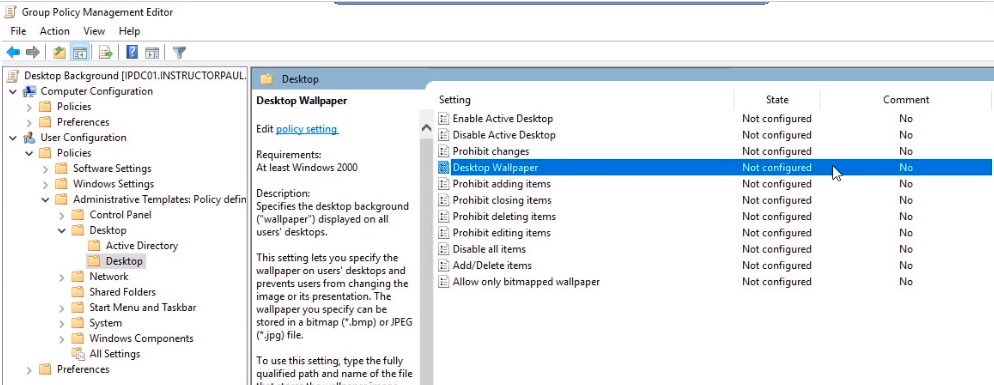This screenshot has height=385, width=994.
Task: Select the Control Panel tree folder
Action: (120, 214)
